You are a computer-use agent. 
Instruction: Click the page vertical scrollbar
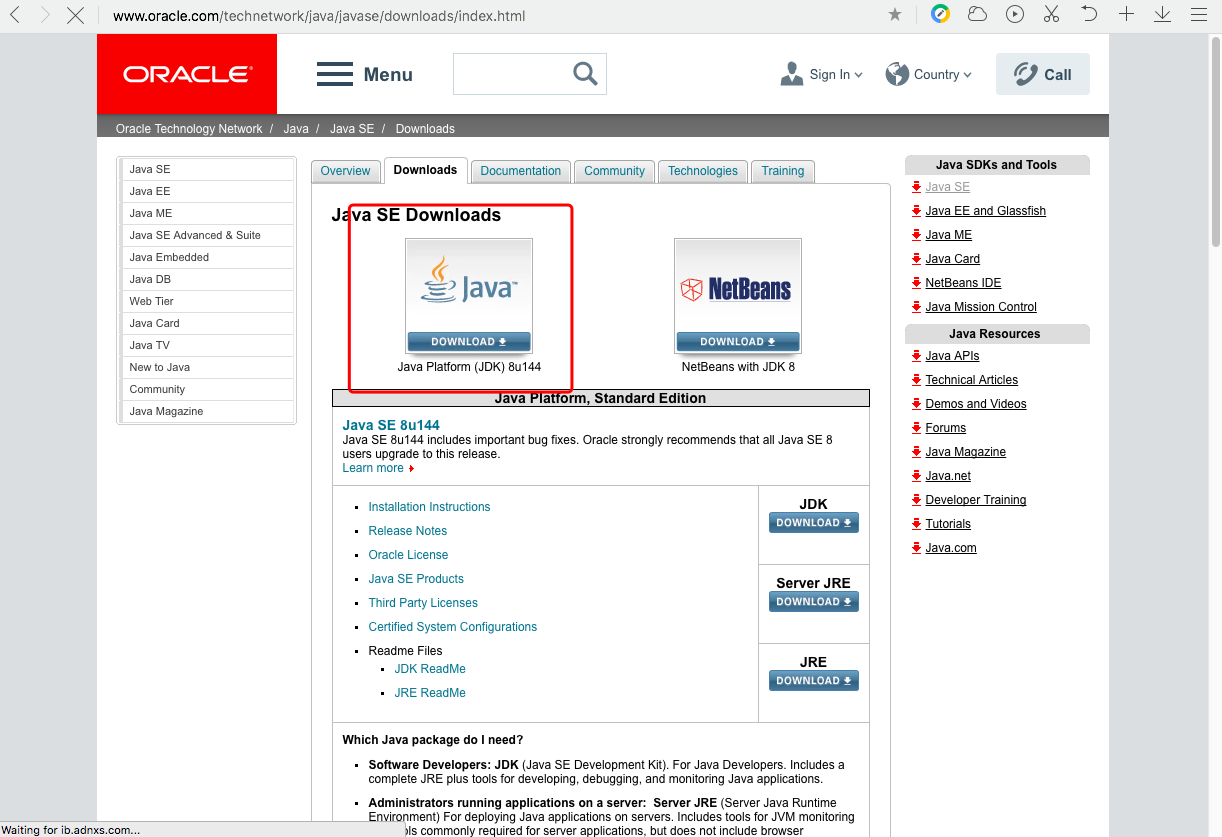[x=1216, y=140]
